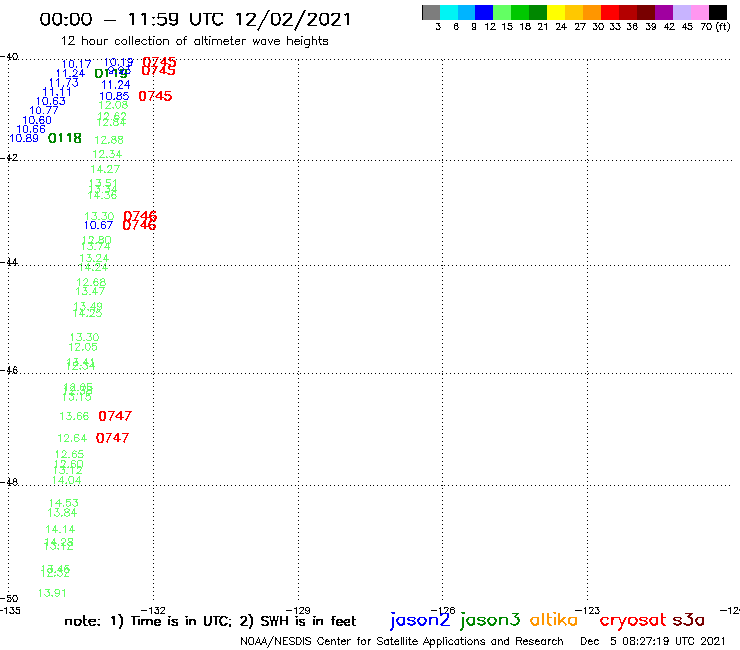Click the '12 hour collection of altimeter wave heights' subtitle
The width and height of the screenshot is (740, 650).
[x=194, y=41]
